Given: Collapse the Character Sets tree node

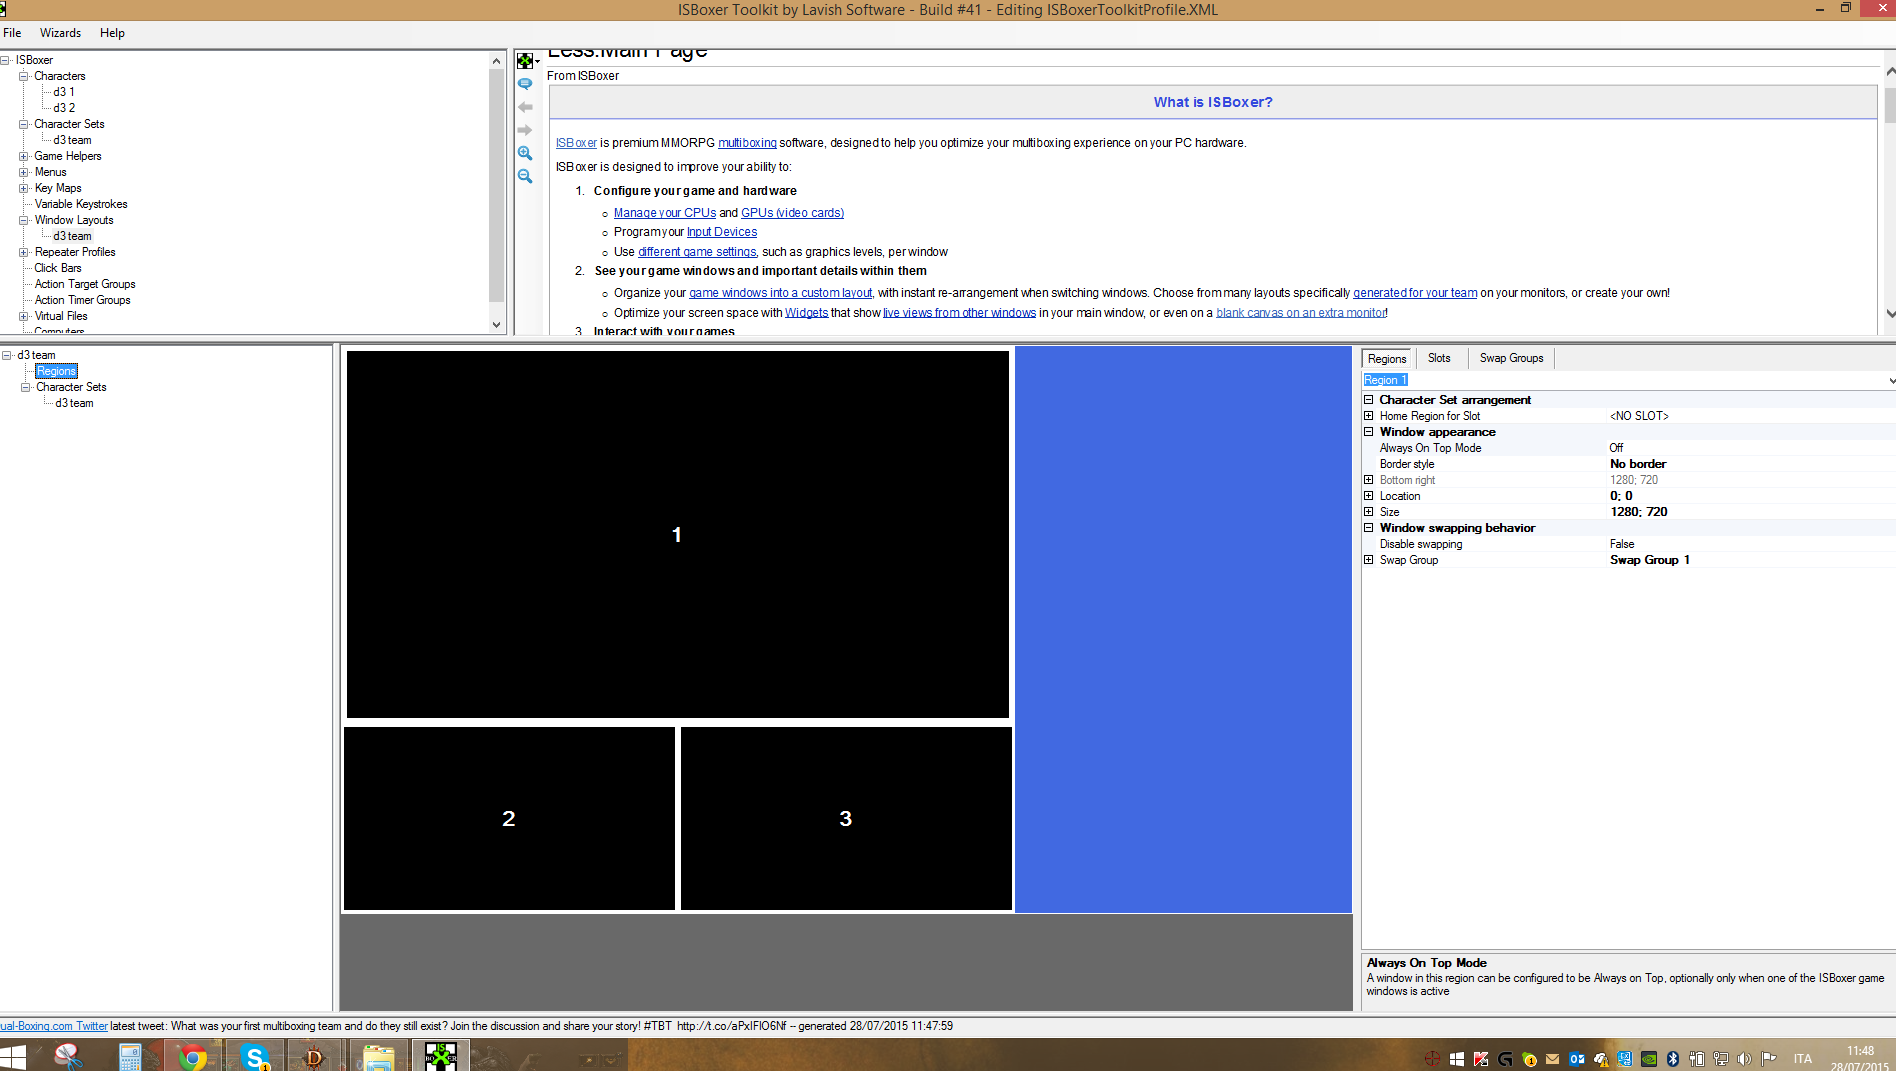Looking at the screenshot, I should tap(24, 124).
